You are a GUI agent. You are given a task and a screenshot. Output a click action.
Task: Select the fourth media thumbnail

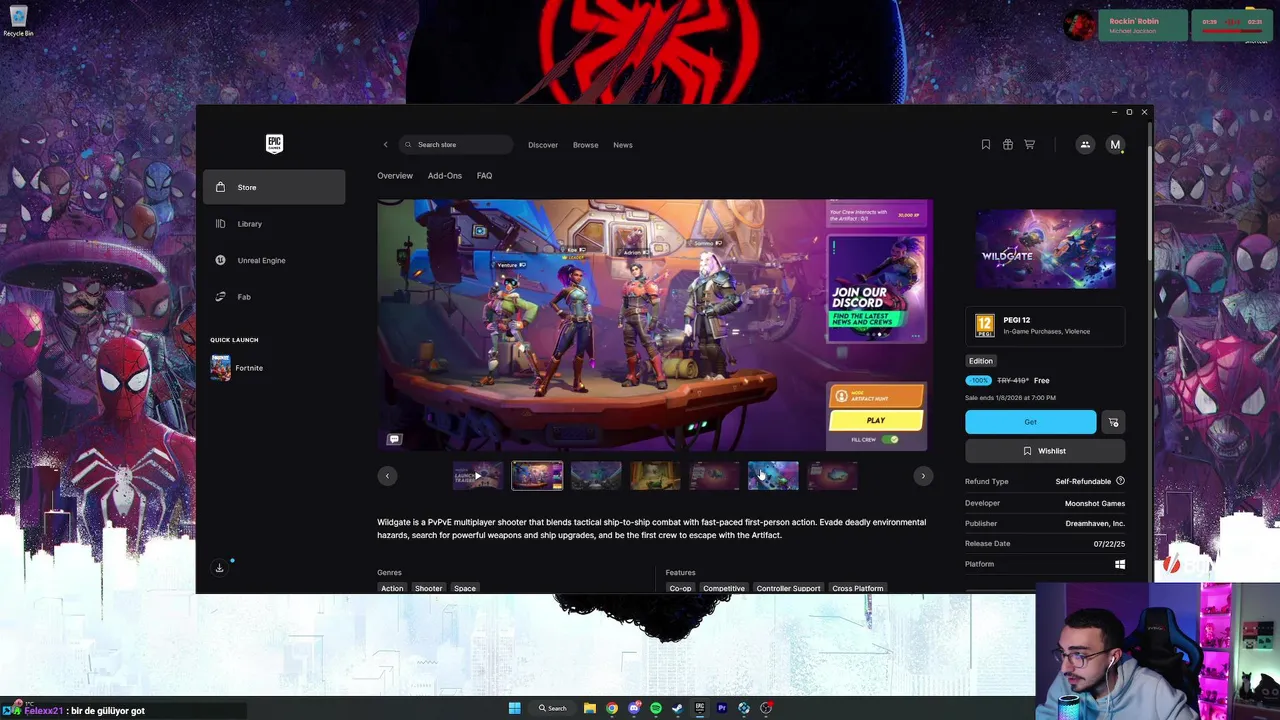pyautogui.click(x=655, y=476)
